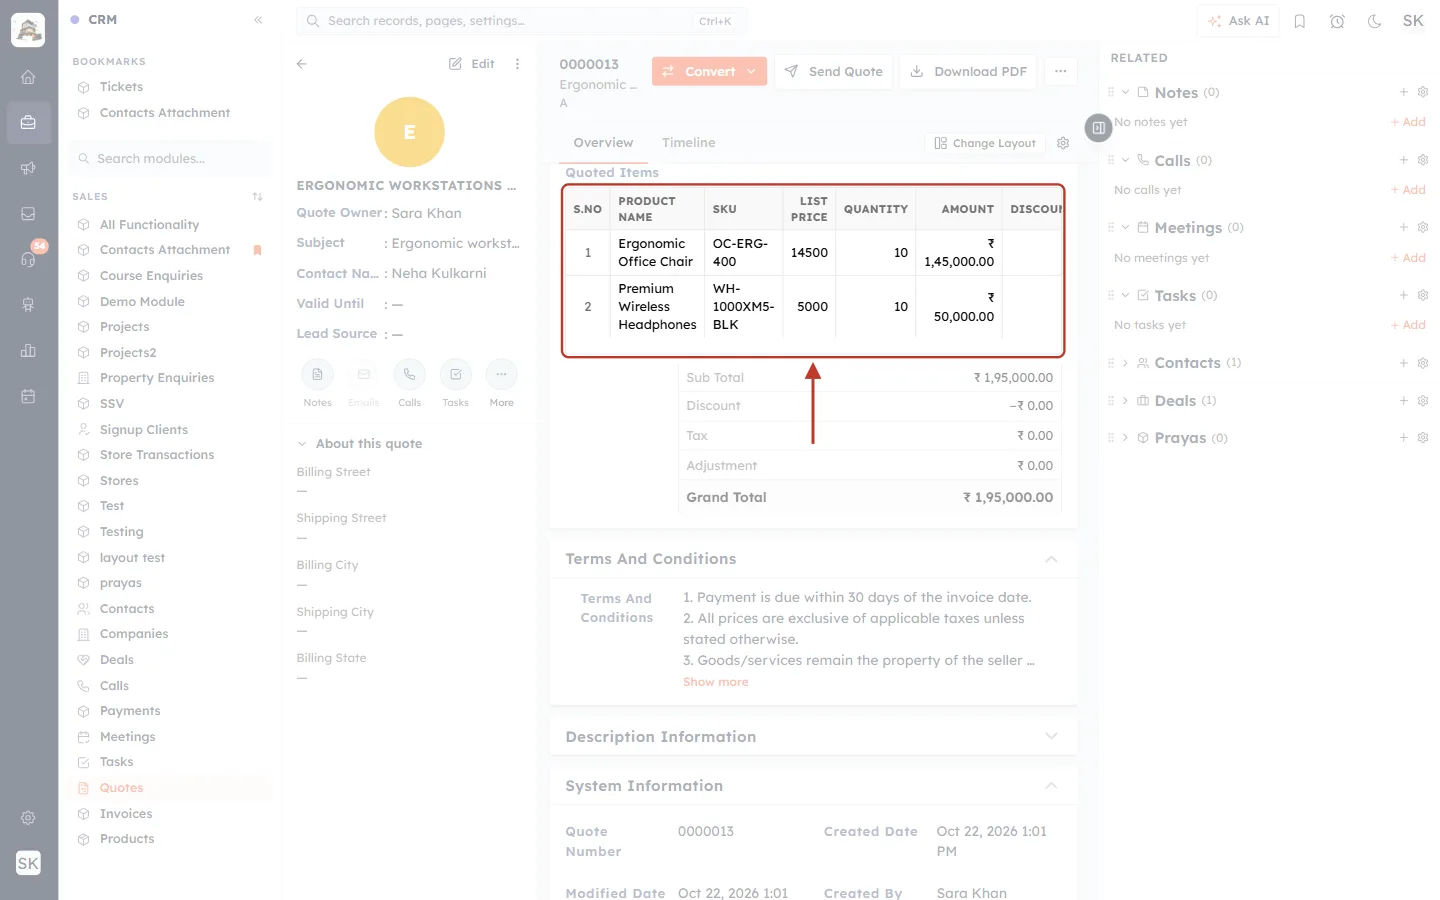Screen dimensions: 1440x900
Task: Click the Change Layout button
Action: click(985, 143)
